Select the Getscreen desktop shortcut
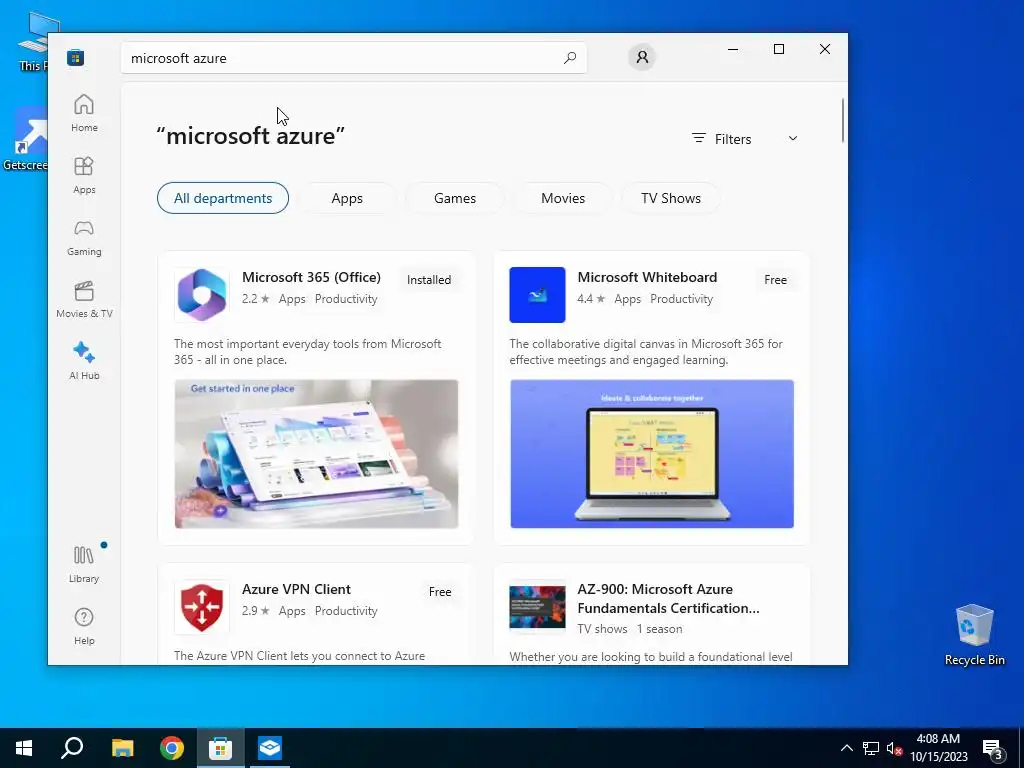This screenshot has height=768, width=1024. pos(25,139)
